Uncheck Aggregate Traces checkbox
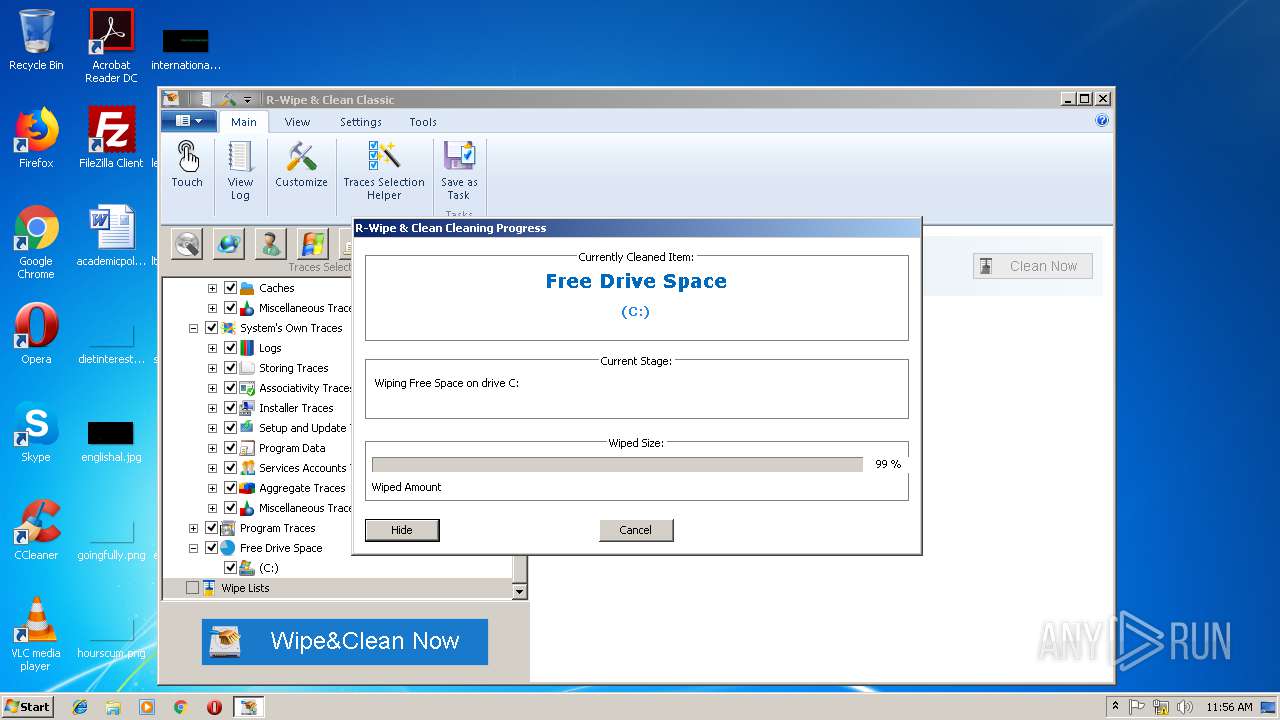This screenshot has width=1280, height=720. point(230,488)
